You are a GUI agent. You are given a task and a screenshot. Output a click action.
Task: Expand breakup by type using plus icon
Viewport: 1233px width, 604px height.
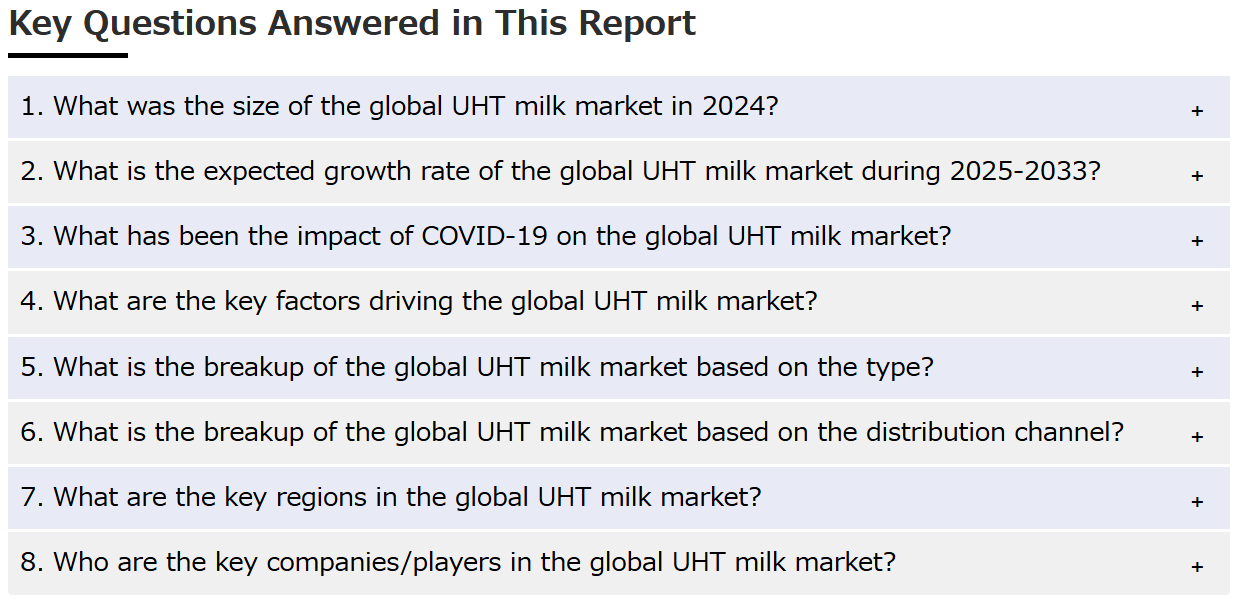click(x=1197, y=372)
